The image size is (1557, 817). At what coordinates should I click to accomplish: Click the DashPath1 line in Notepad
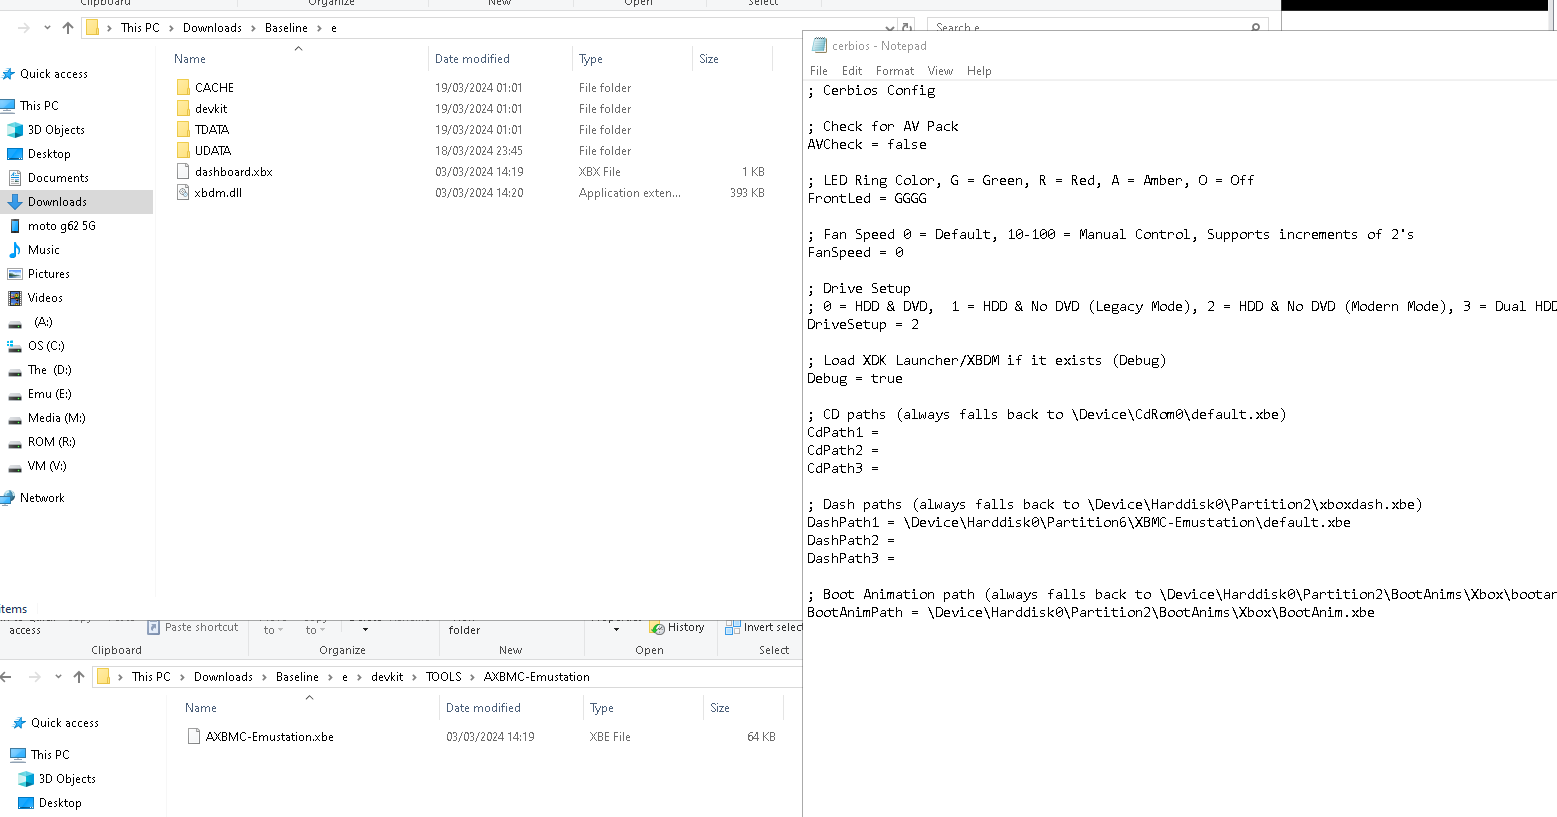[1079, 522]
